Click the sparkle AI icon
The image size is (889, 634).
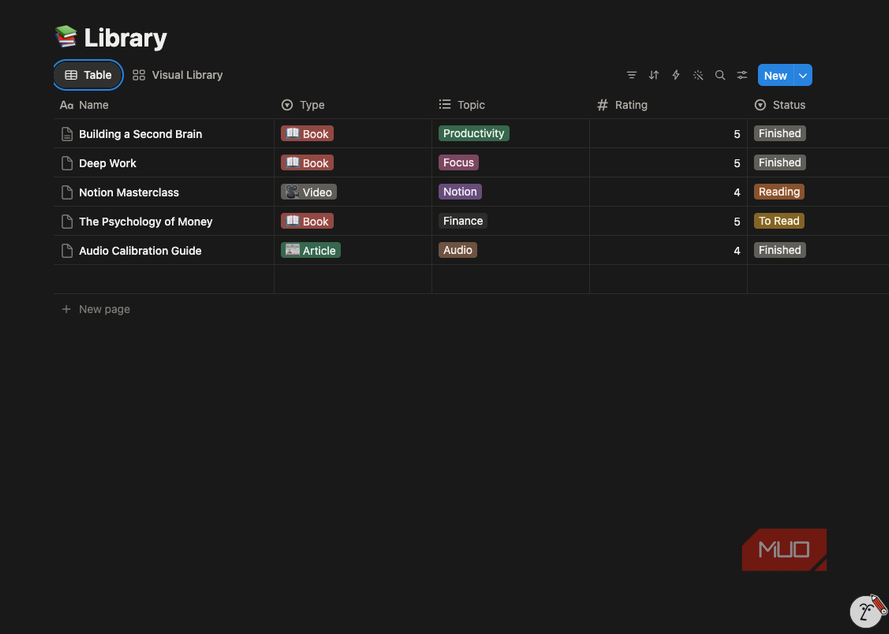click(698, 75)
